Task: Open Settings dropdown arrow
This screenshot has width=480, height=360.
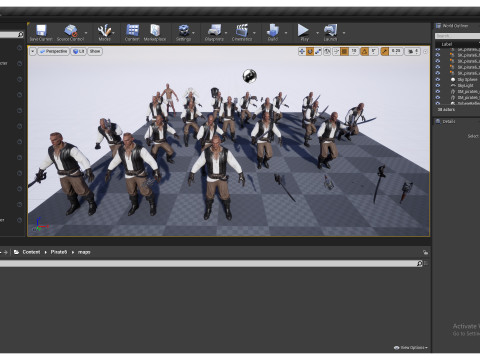Action: coord(193,33)
